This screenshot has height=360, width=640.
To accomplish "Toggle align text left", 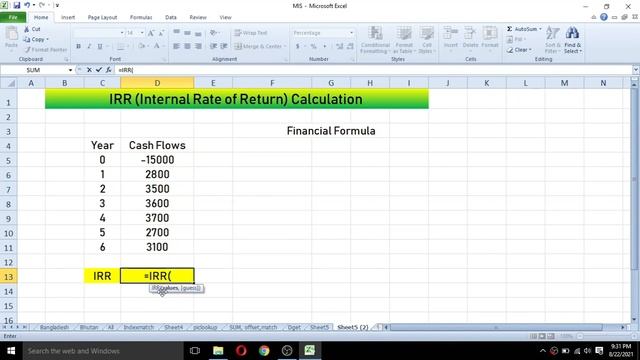I will 176,47.
